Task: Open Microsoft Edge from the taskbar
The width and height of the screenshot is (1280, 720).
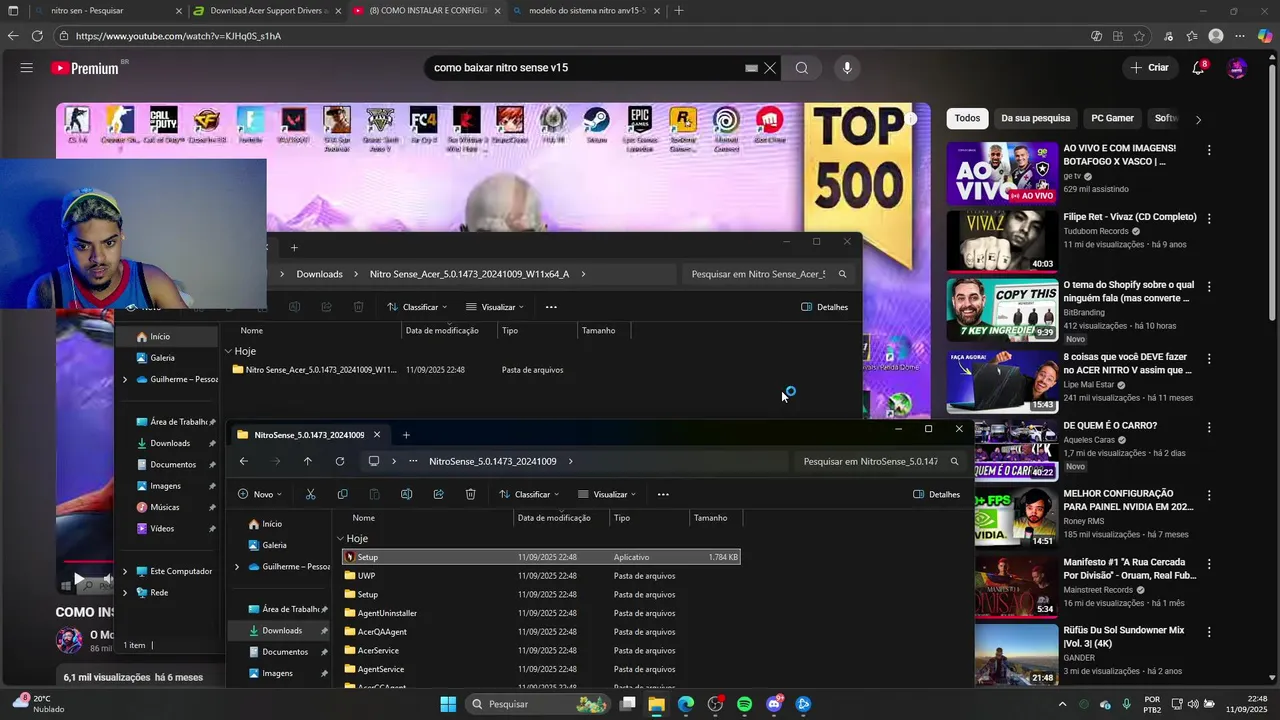Action: [685, 704]
